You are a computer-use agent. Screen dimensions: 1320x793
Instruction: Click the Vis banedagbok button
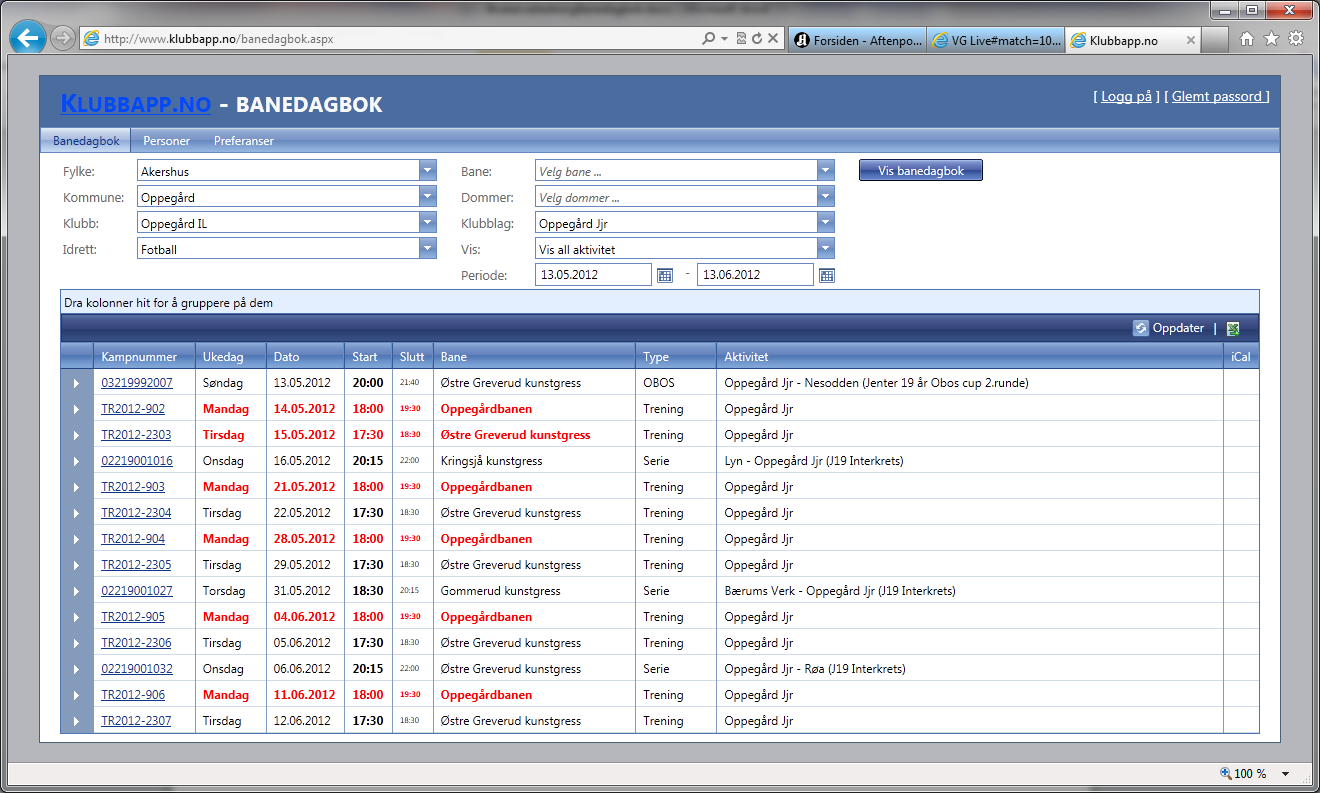coord(921,171)
